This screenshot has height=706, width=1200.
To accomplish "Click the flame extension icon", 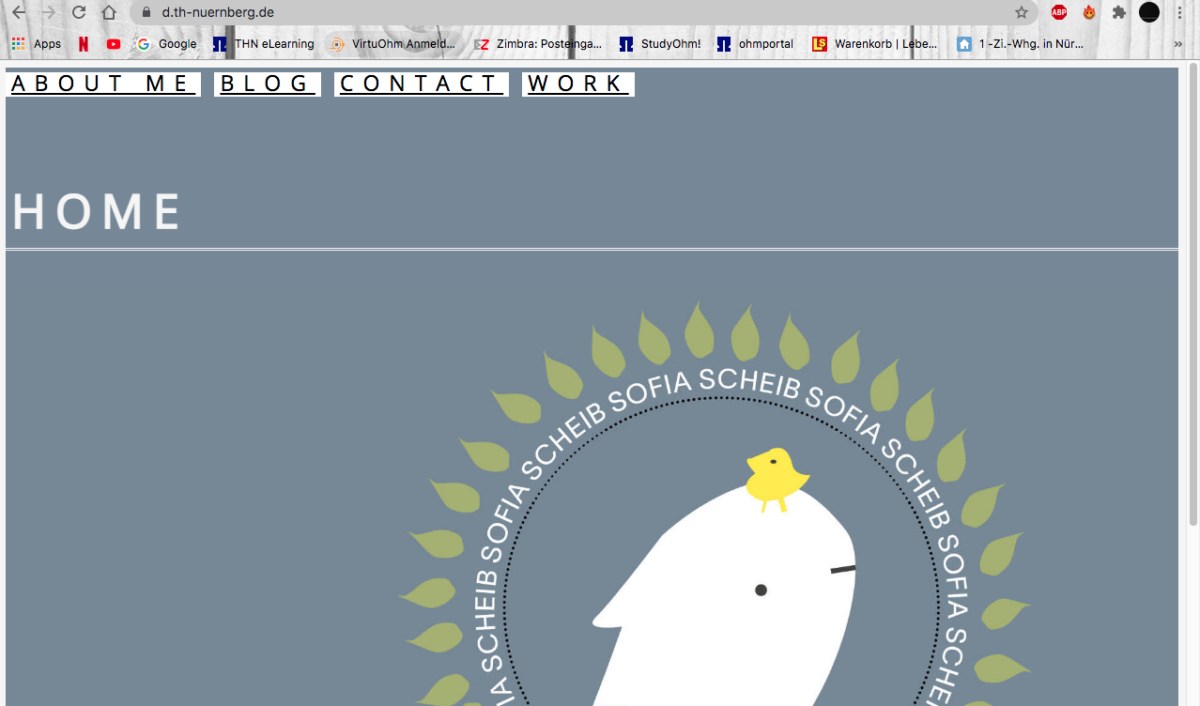I will click(x=1089, y=13).
